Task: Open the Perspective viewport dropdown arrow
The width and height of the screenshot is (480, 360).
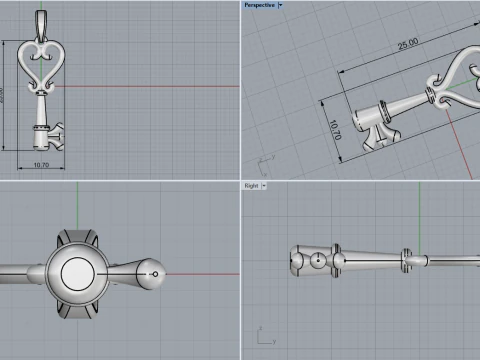Action: click(x=280, y=5)
